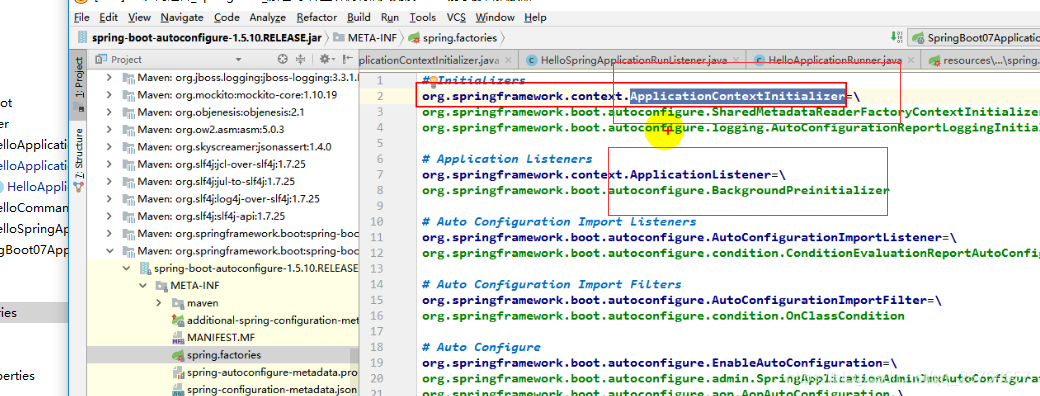Viewport: 1040px width, 396px height.
Task: Open the Build menu
Action: tap(359, 17)
